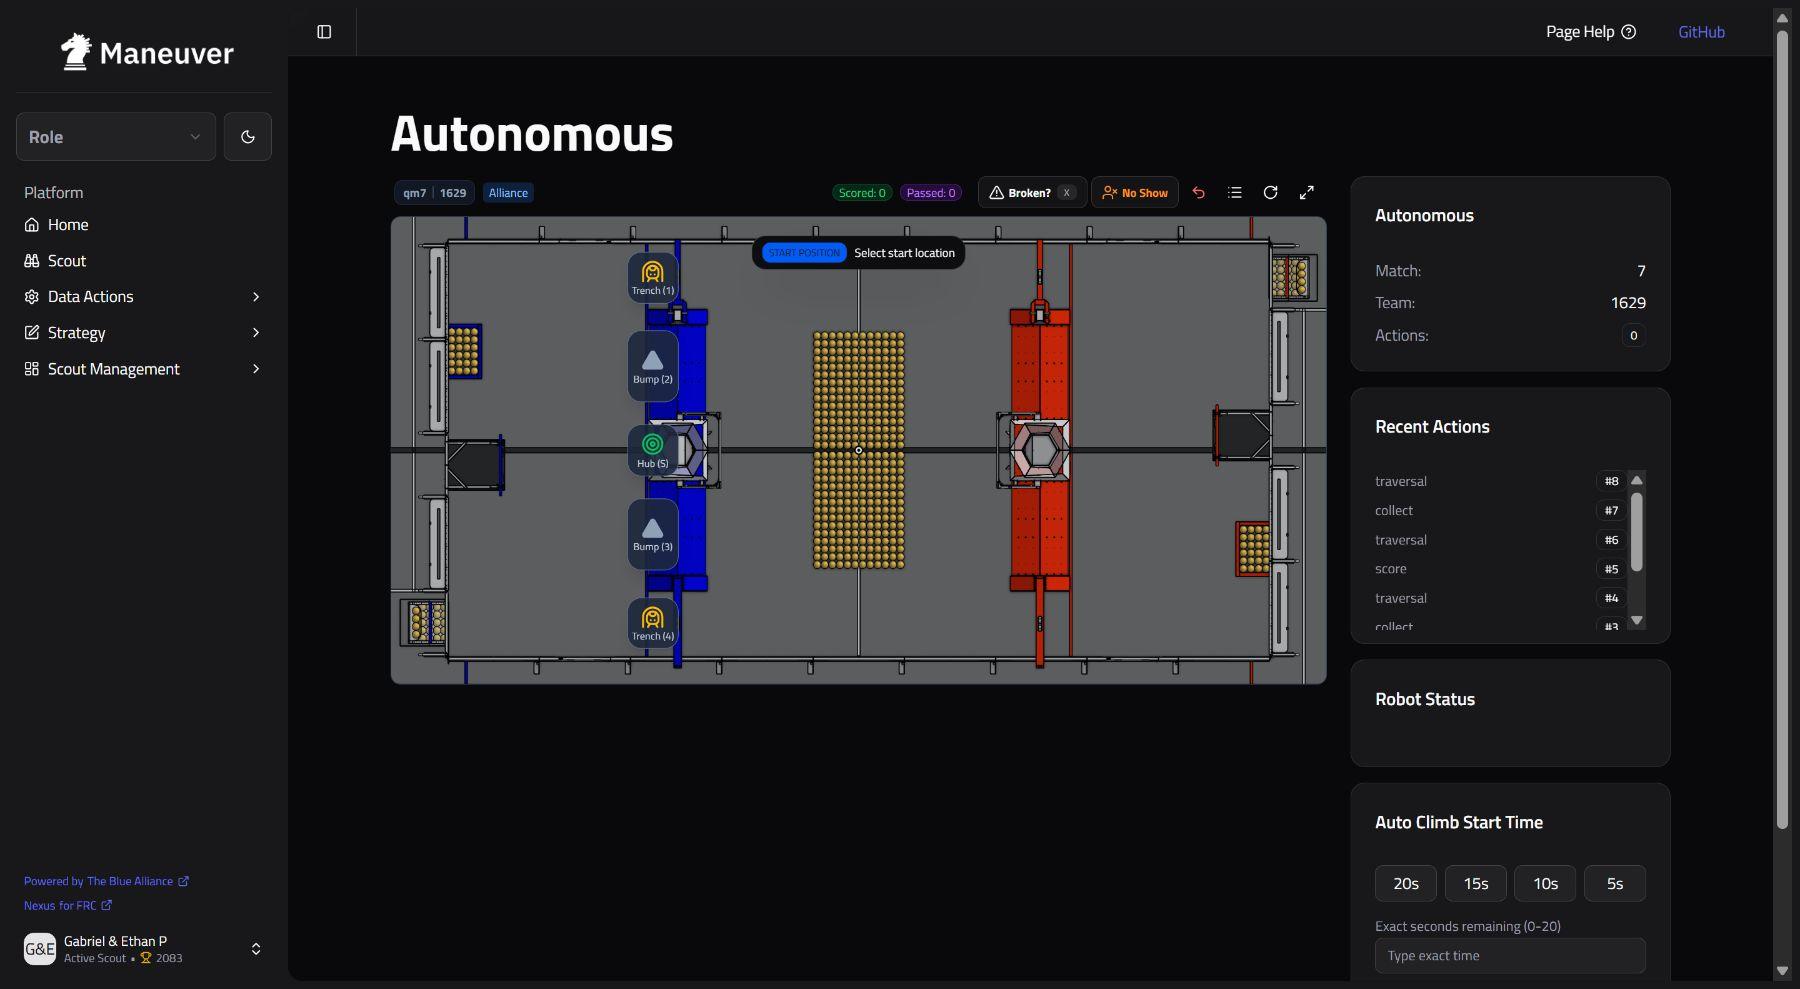Select Bump (2) start position
Viewport: 1800px width, 989px height.
pyautogui.click(x=653, y=366)
